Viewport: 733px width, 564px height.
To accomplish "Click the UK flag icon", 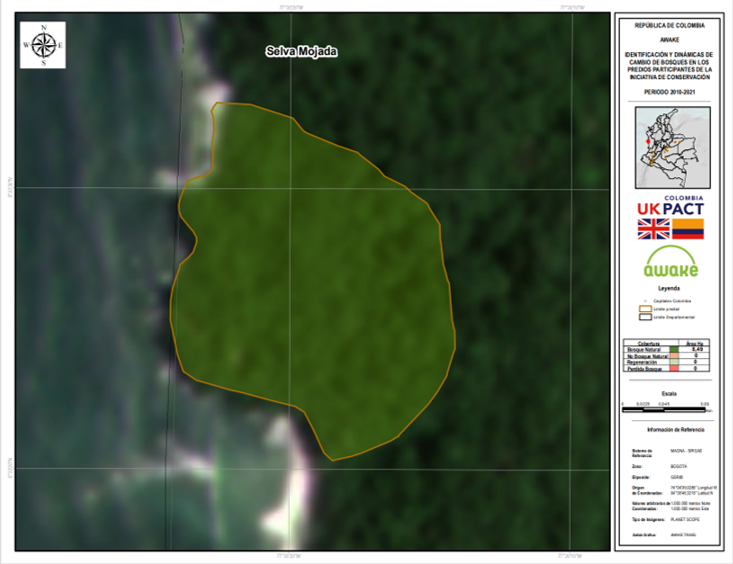I will (653, 229).
